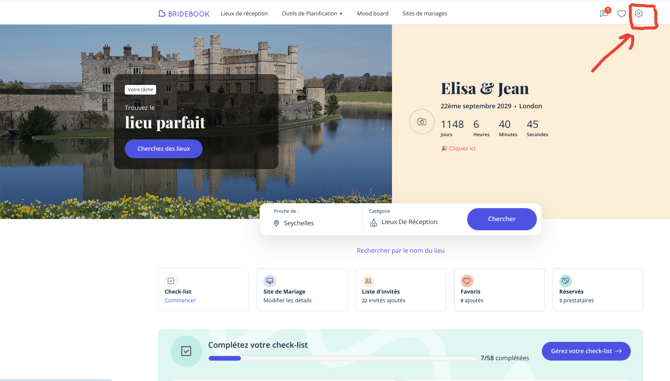Image resolution: width=670 pixels, height=381 pixels.
Task: Click the Chercher search button
Action: pos(502,219)
